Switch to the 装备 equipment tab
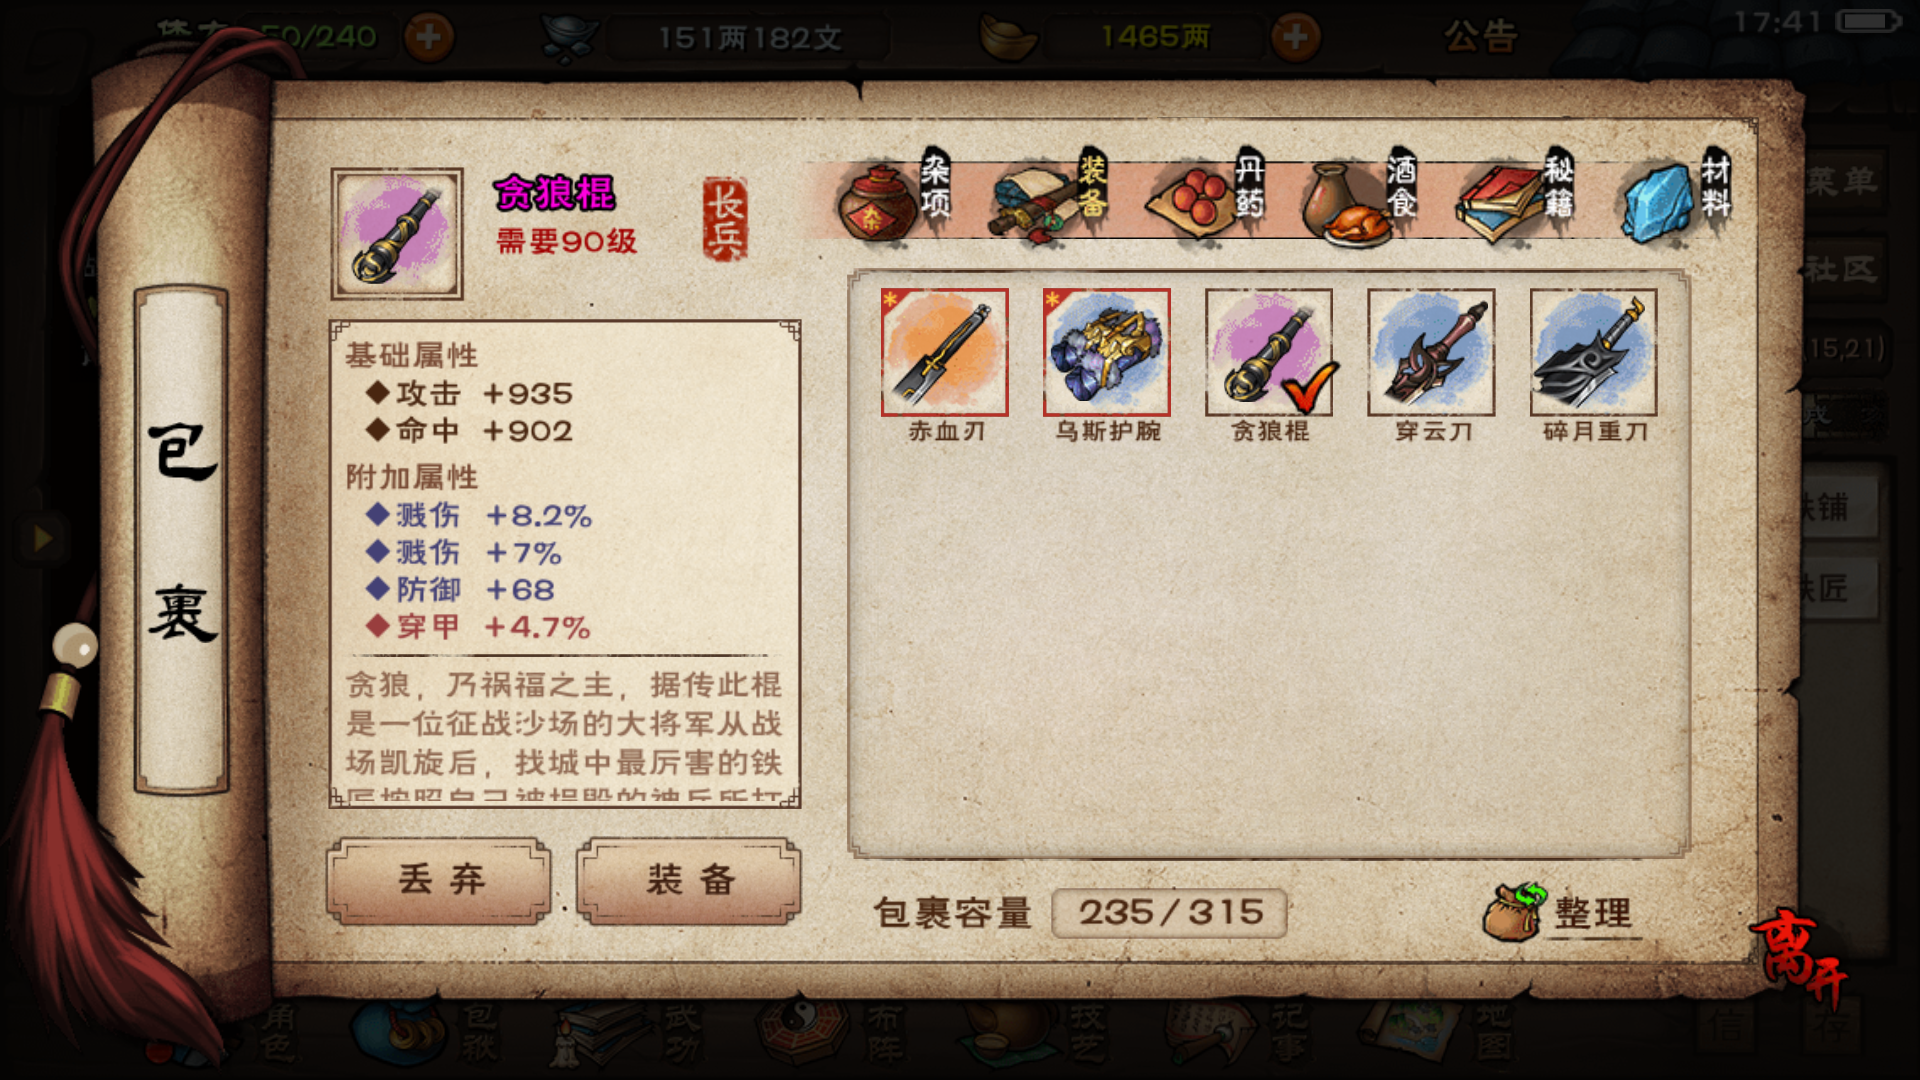Viewport: 1920px width, 1080px height. [1050, 195]
